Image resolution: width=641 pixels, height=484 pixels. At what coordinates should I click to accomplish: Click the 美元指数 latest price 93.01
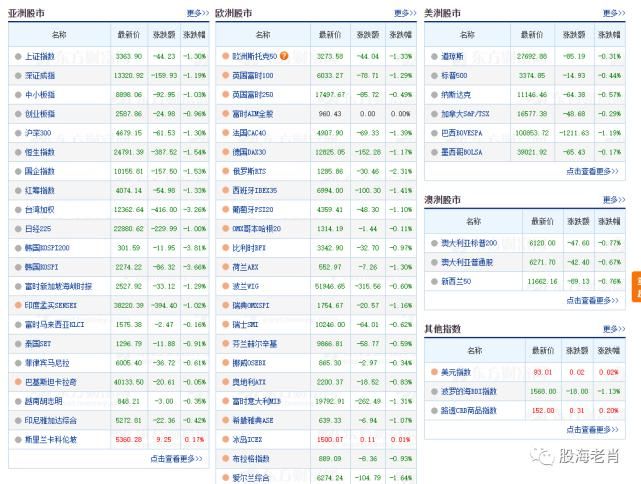[x=543, y=372]
